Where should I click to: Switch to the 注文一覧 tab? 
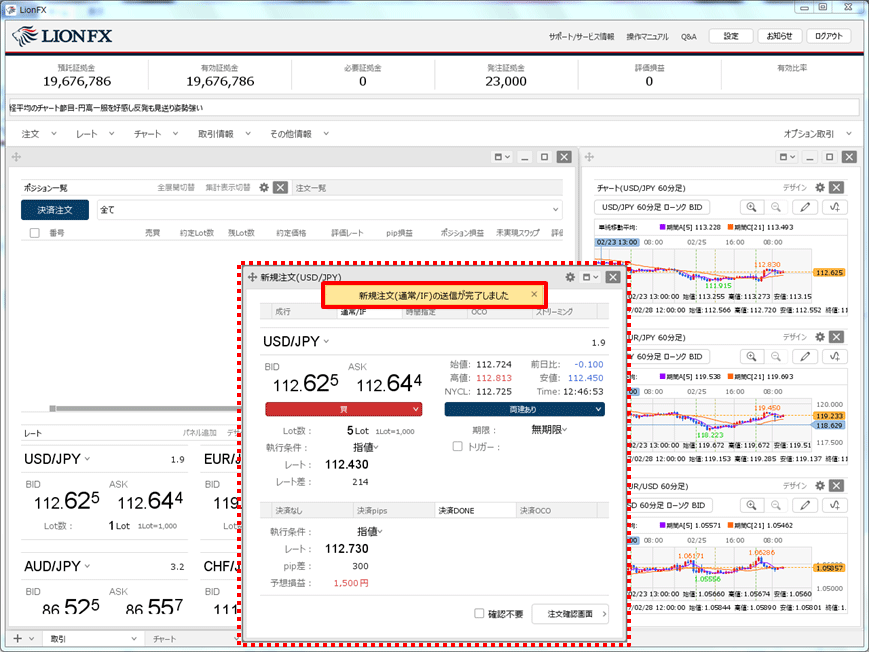pos(311,188)
